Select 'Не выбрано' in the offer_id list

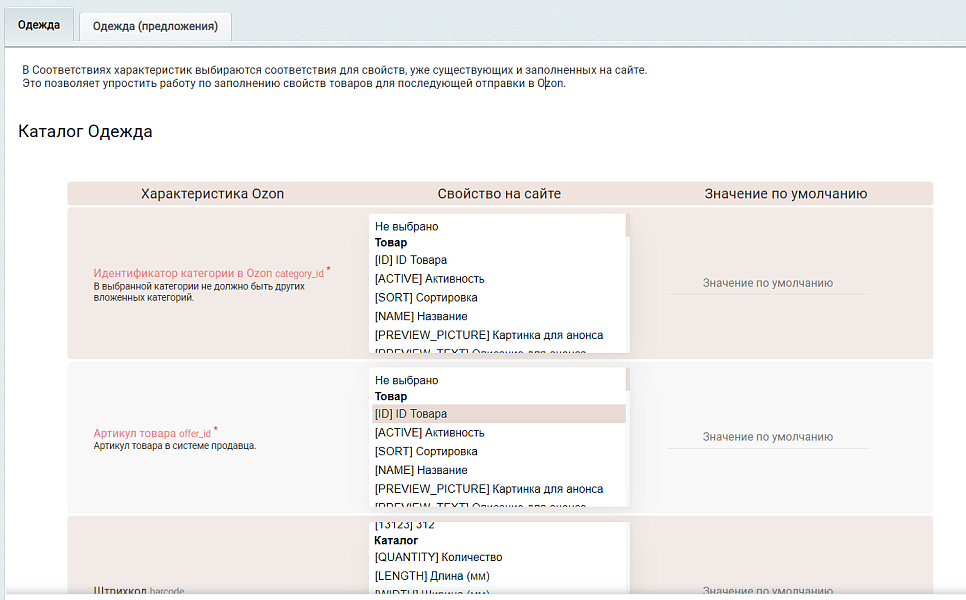[x=407, y=380]
